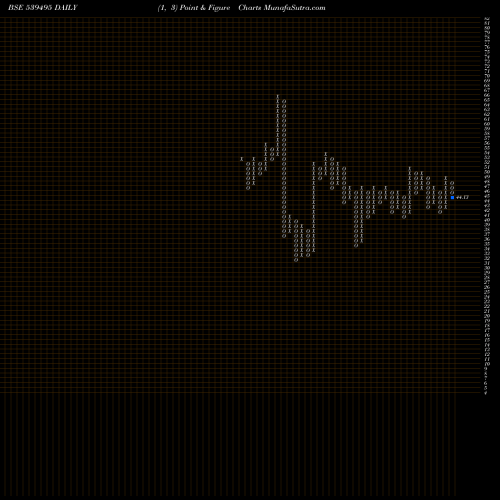Screen dimensions: 500x500
Task: Click the blue current price marker square
Action: coord(452,198)
